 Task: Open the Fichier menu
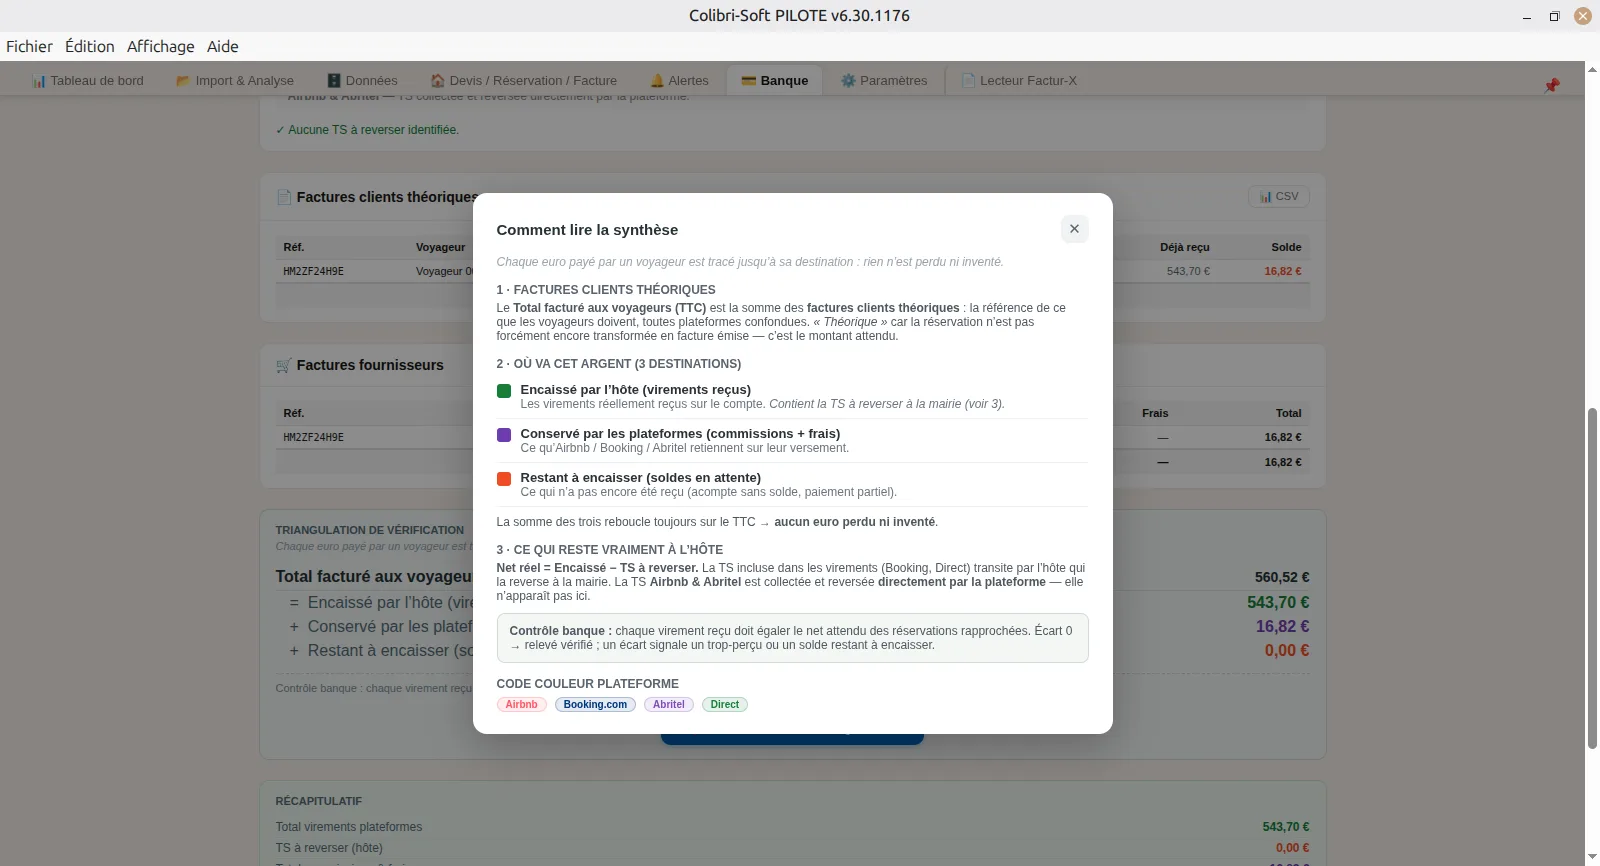tap(29, 46)
